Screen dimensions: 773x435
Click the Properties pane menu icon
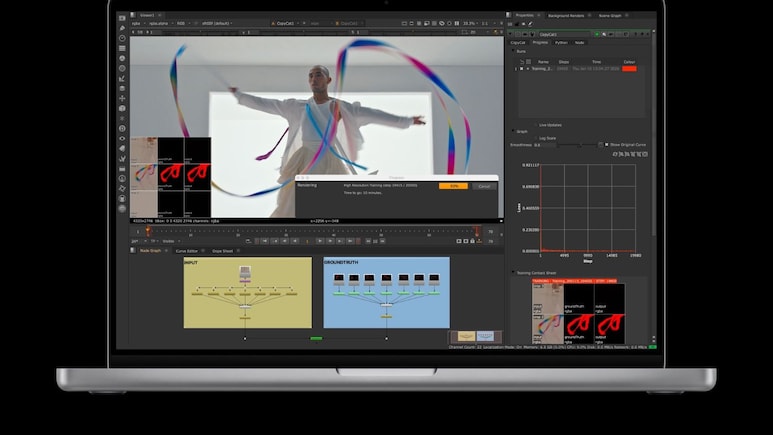tap(509, 15)
